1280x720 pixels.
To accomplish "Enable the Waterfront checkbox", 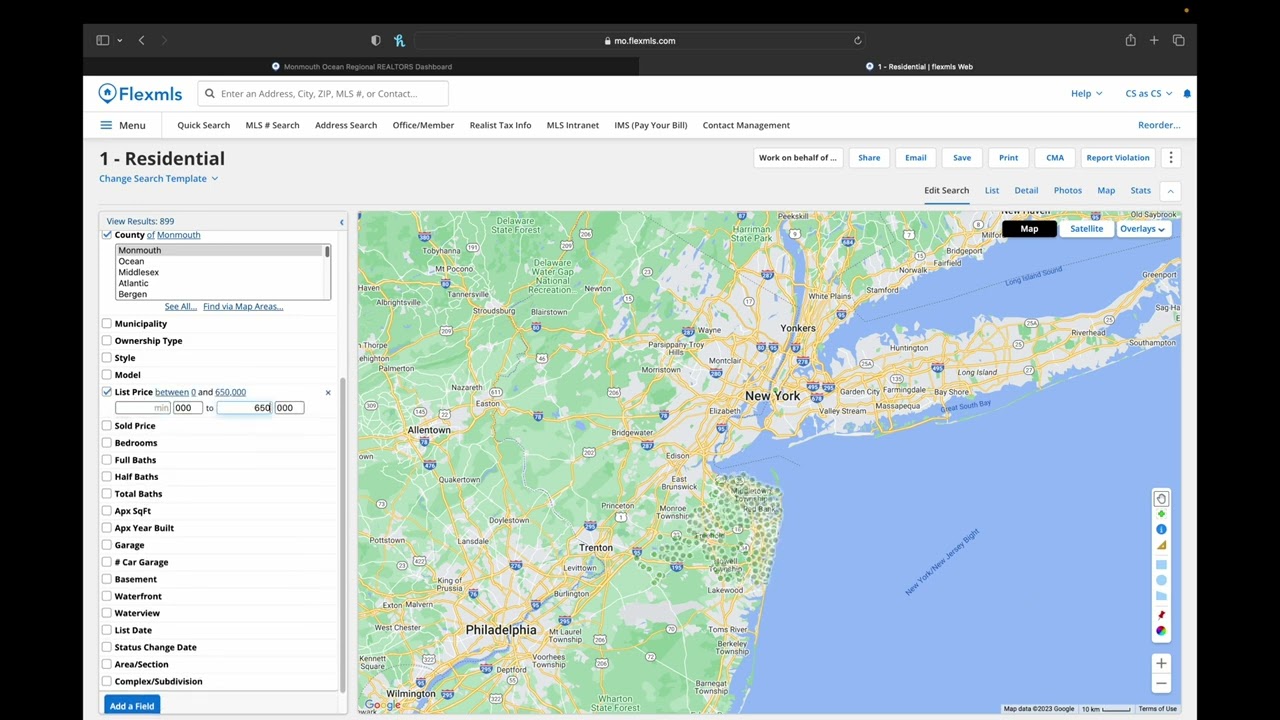I will (x=107, y=596).
